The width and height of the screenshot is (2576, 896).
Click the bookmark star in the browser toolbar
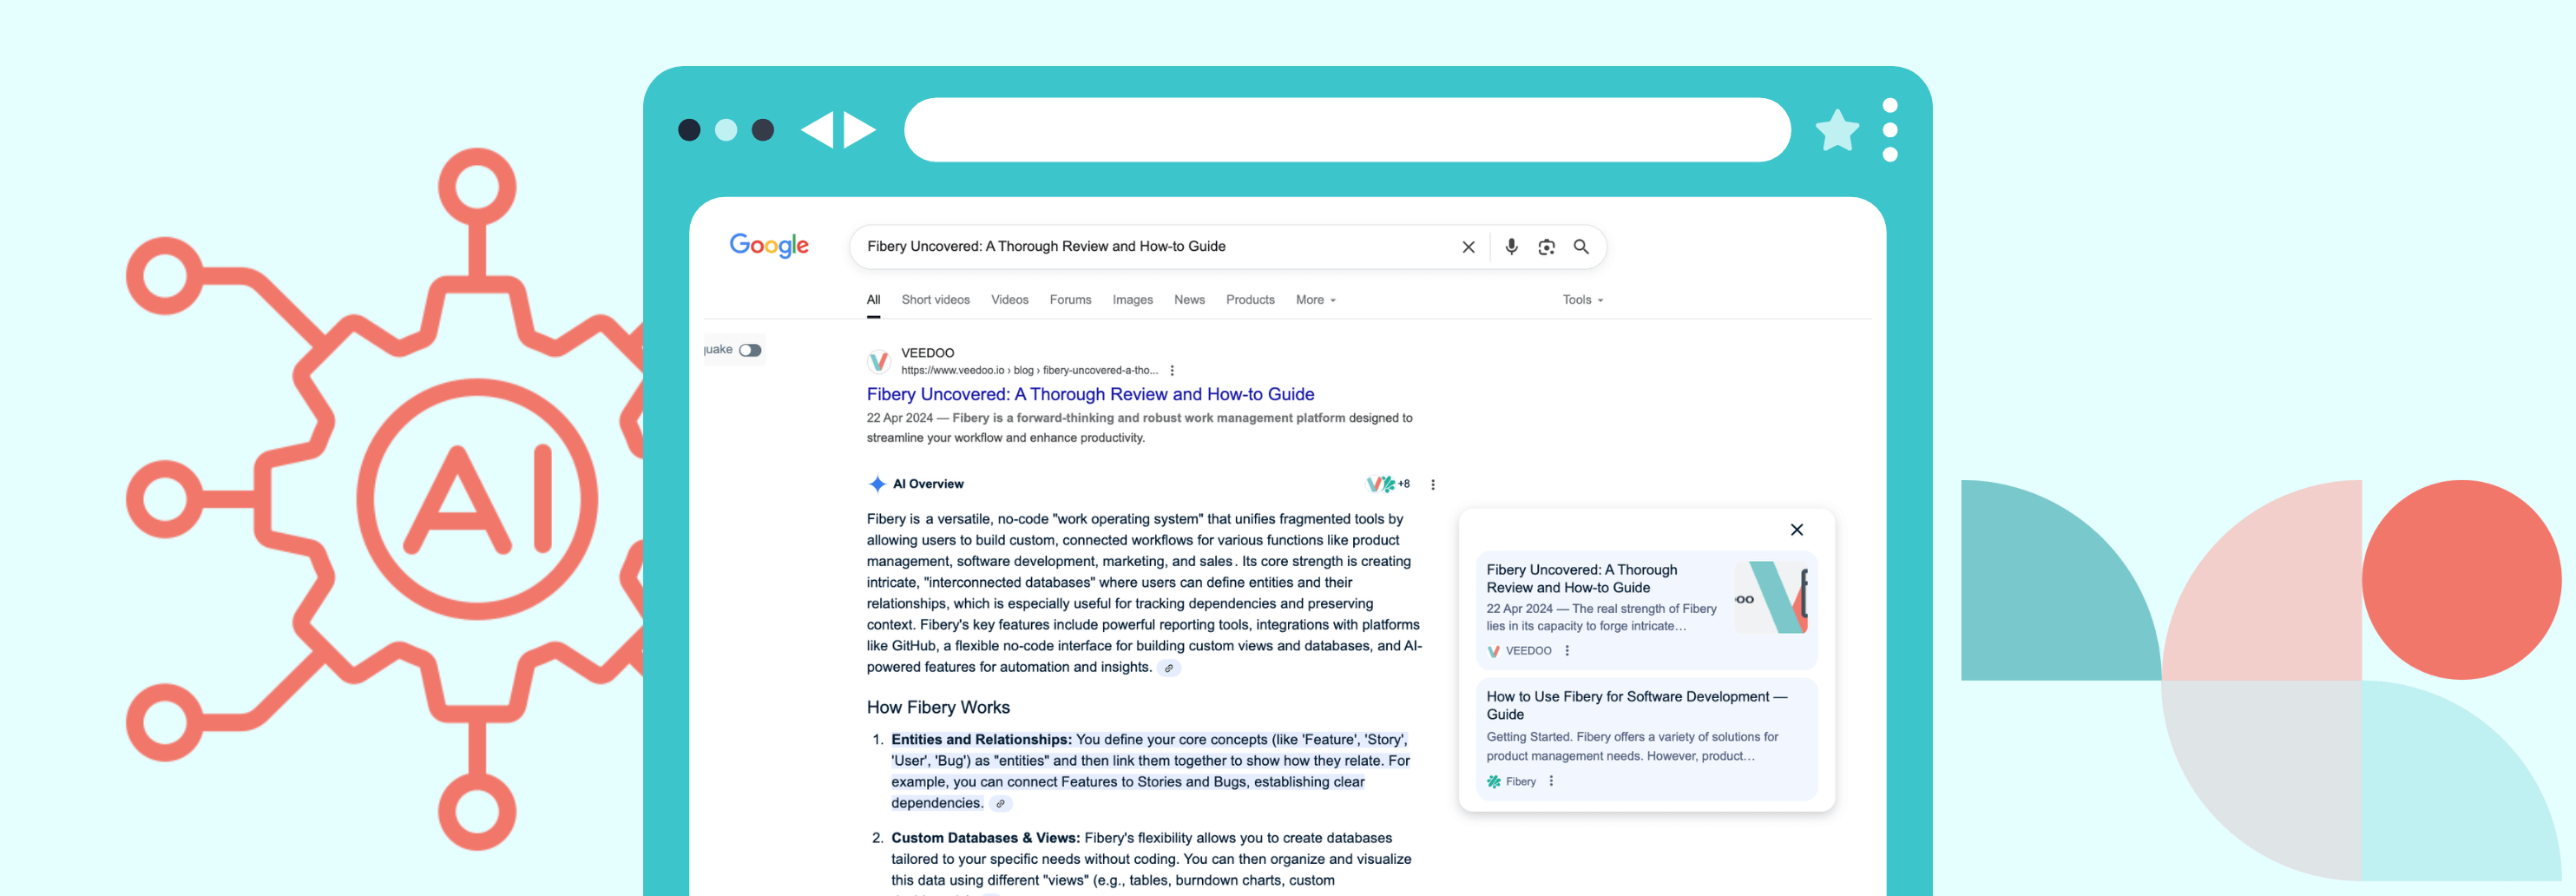tap(1837, 129)
